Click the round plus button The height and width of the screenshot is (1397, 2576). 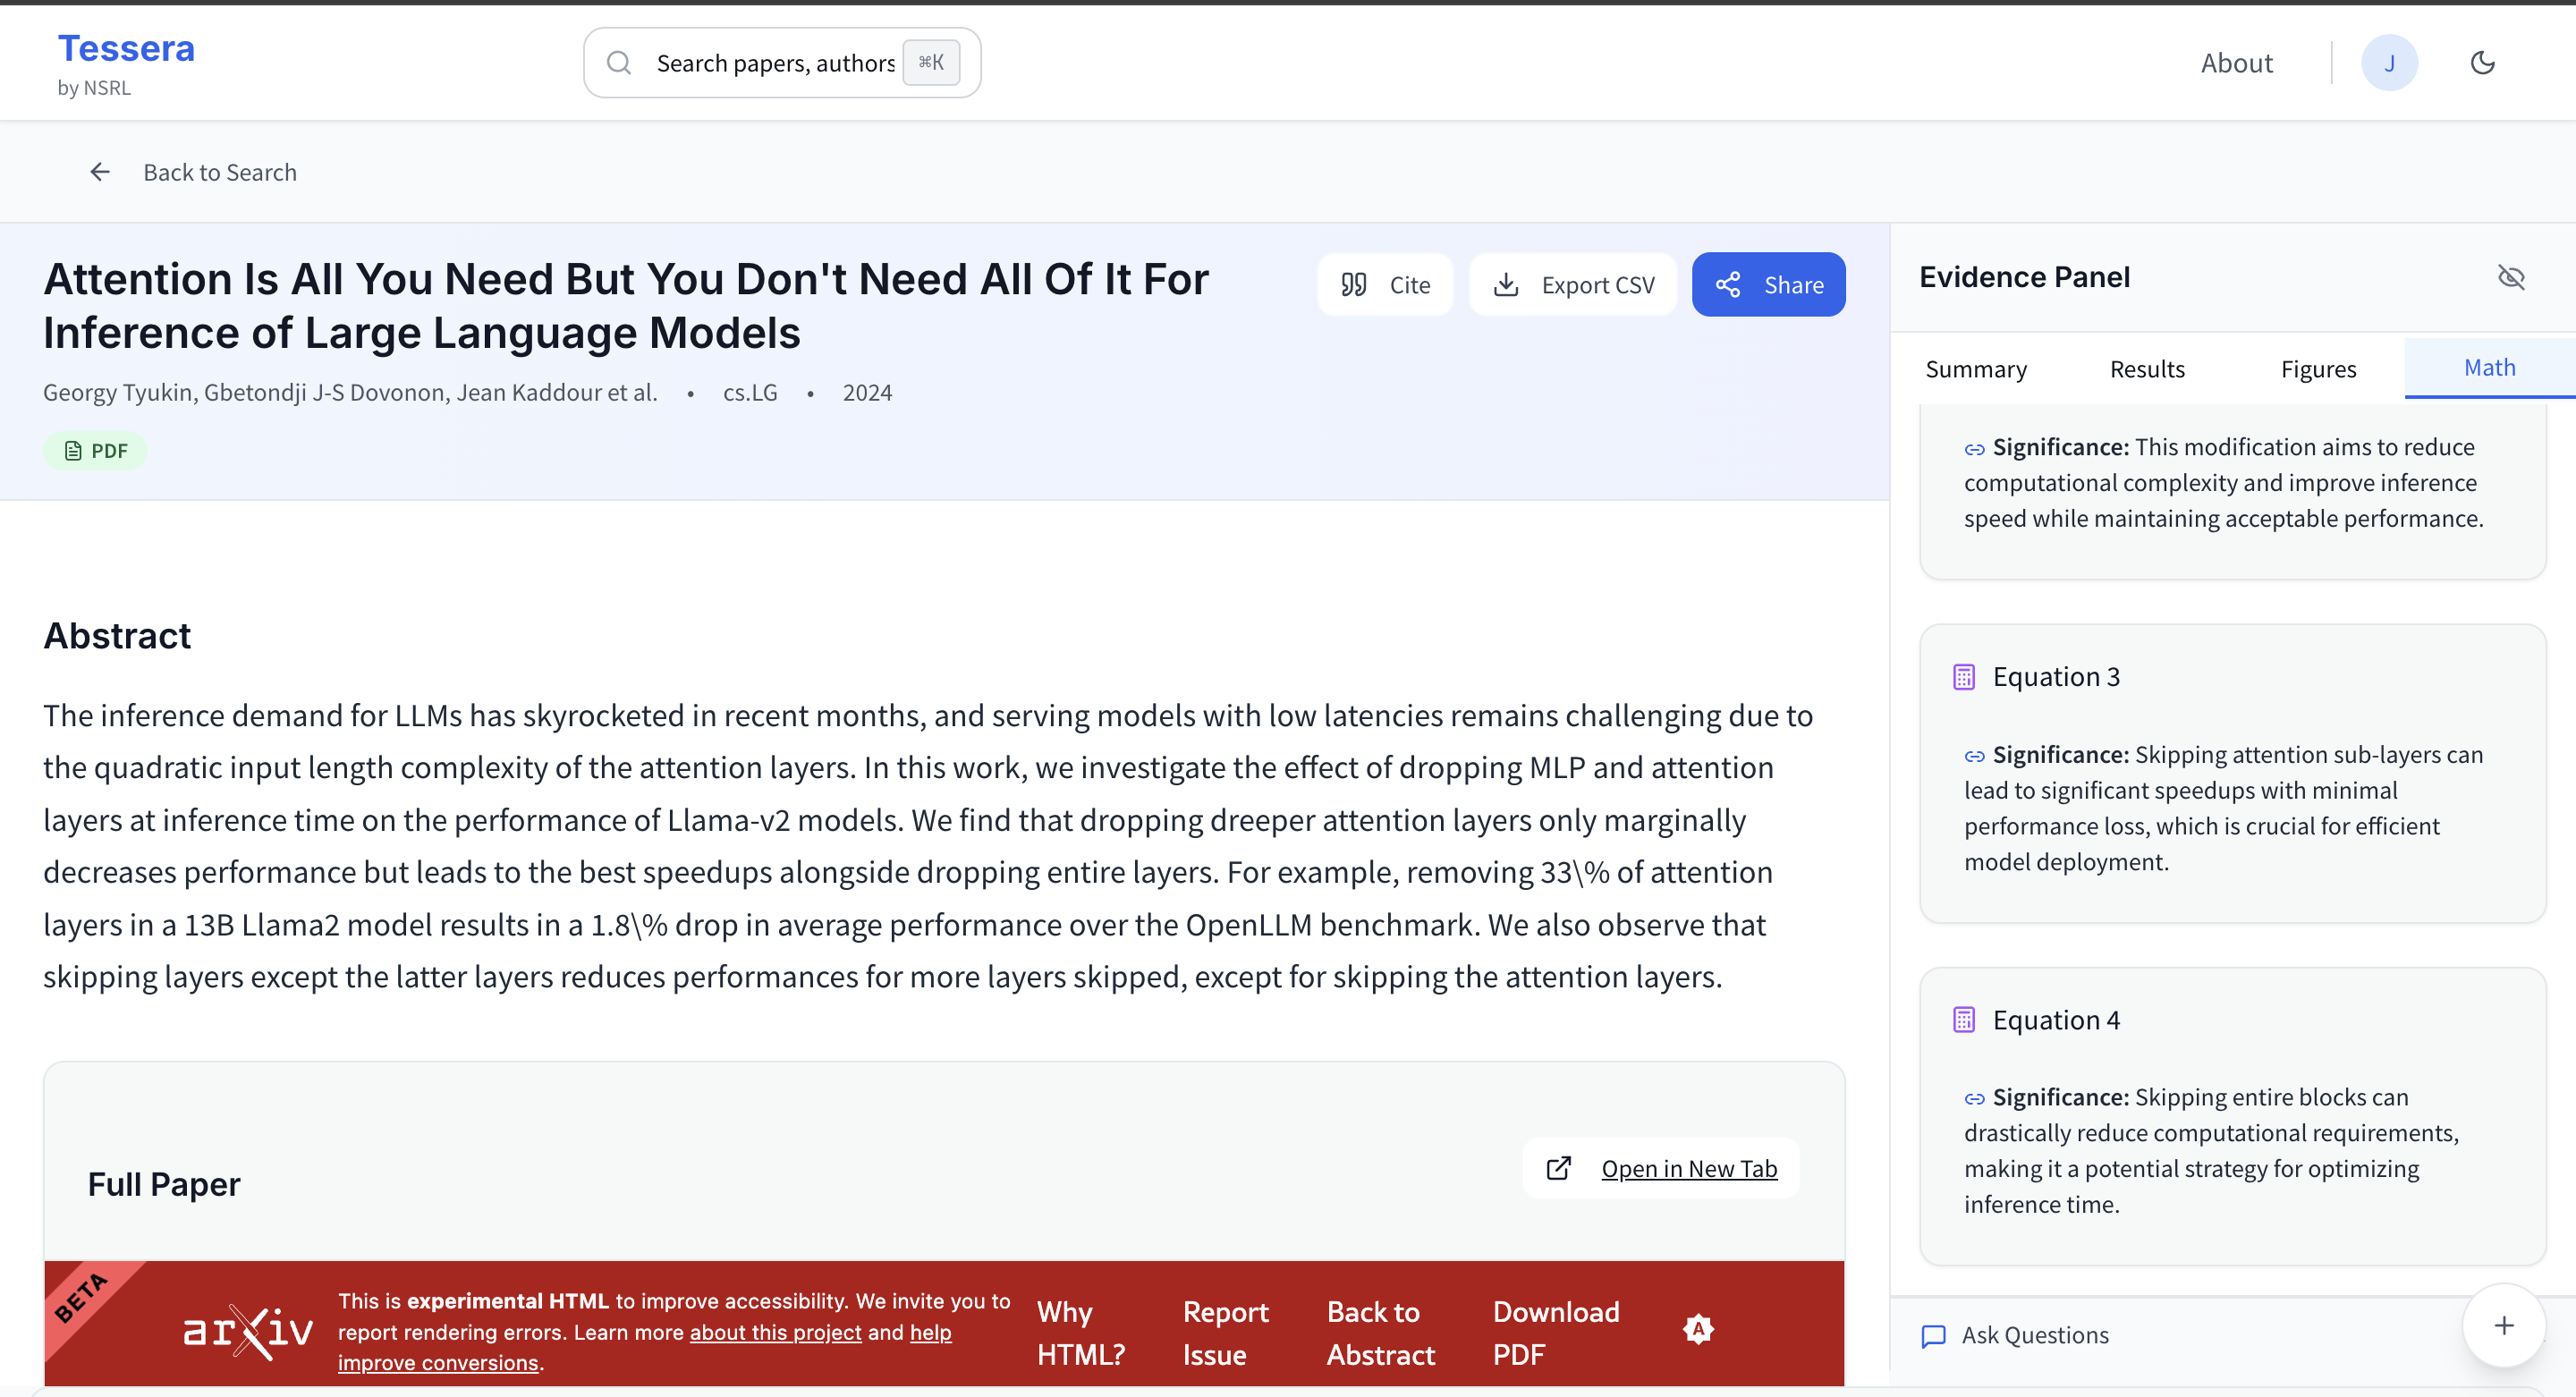pyautogui.click(x=2503, y=1325)
